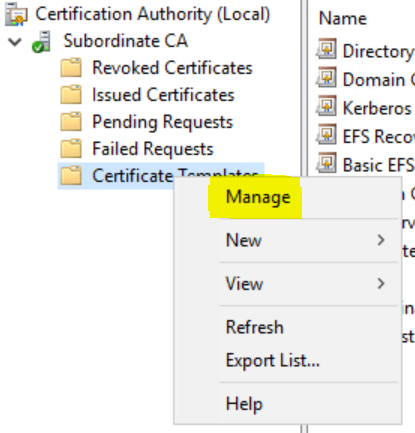Click the Directory template certificate icon
Screen dimensions: 415x433
(326, 49)
